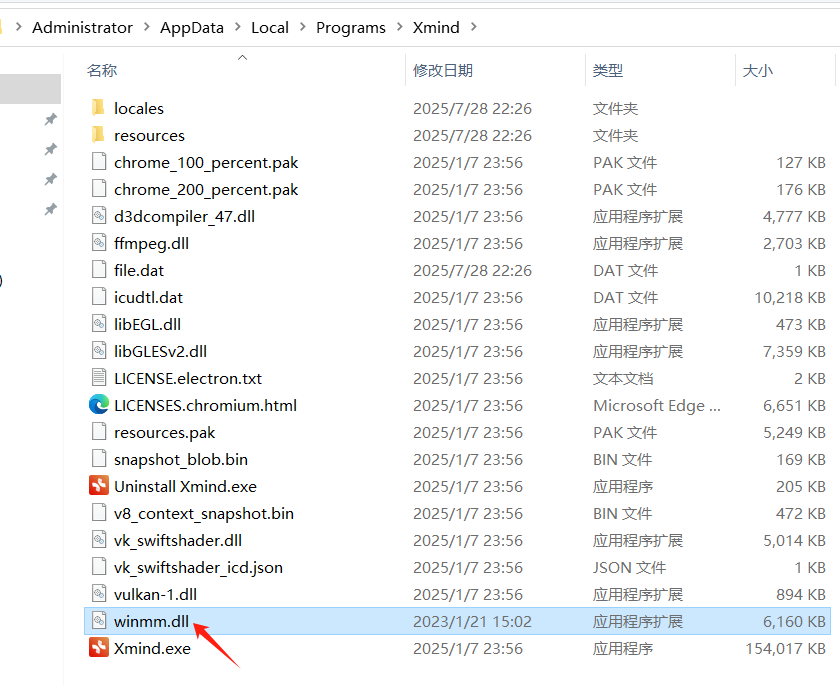Image resolution: width=840 pixels, height=686 pixels.
Task: Expand the chevron after Xmind in path
Action: point(474,27)
